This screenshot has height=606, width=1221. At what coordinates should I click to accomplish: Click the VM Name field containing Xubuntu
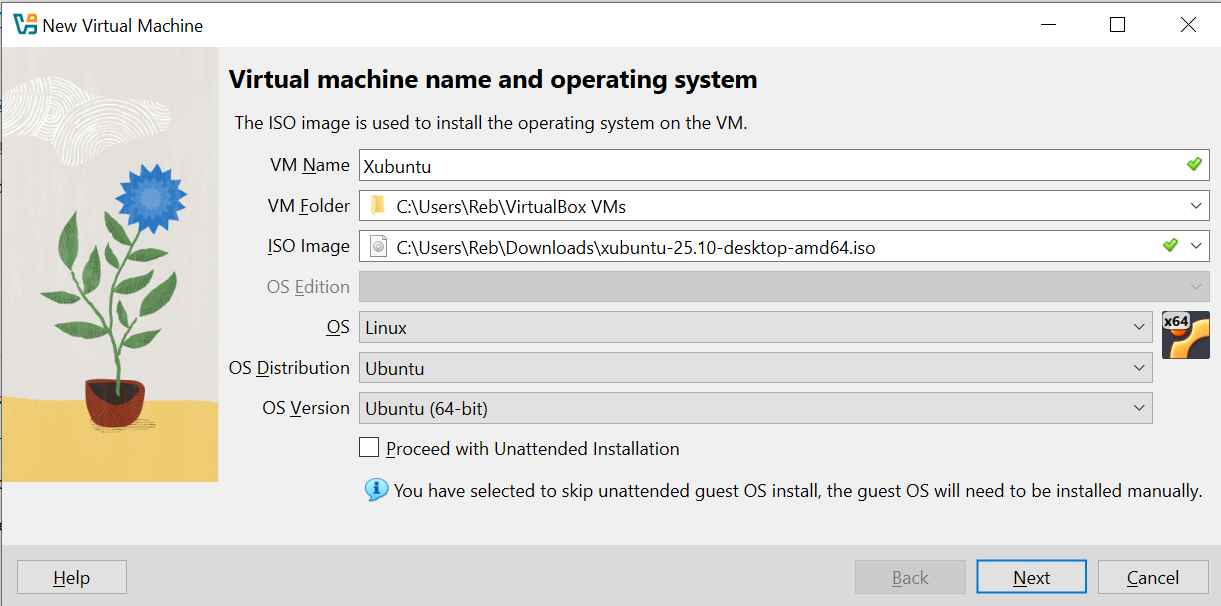[784, 165]
